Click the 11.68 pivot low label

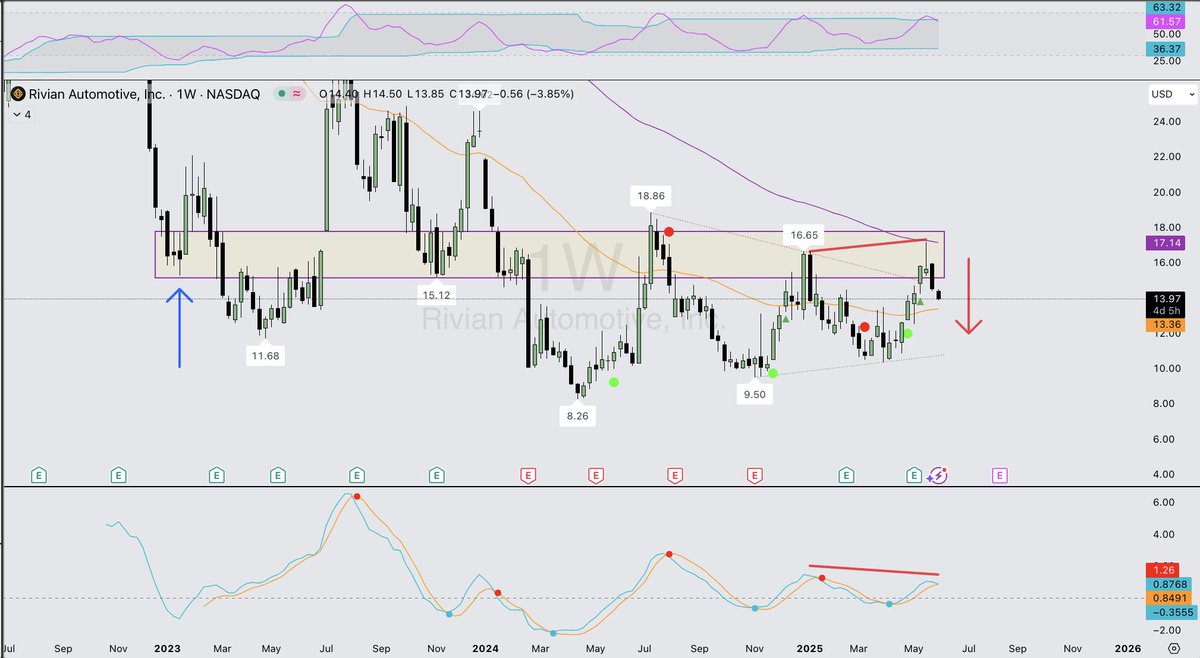click(265, 354)
